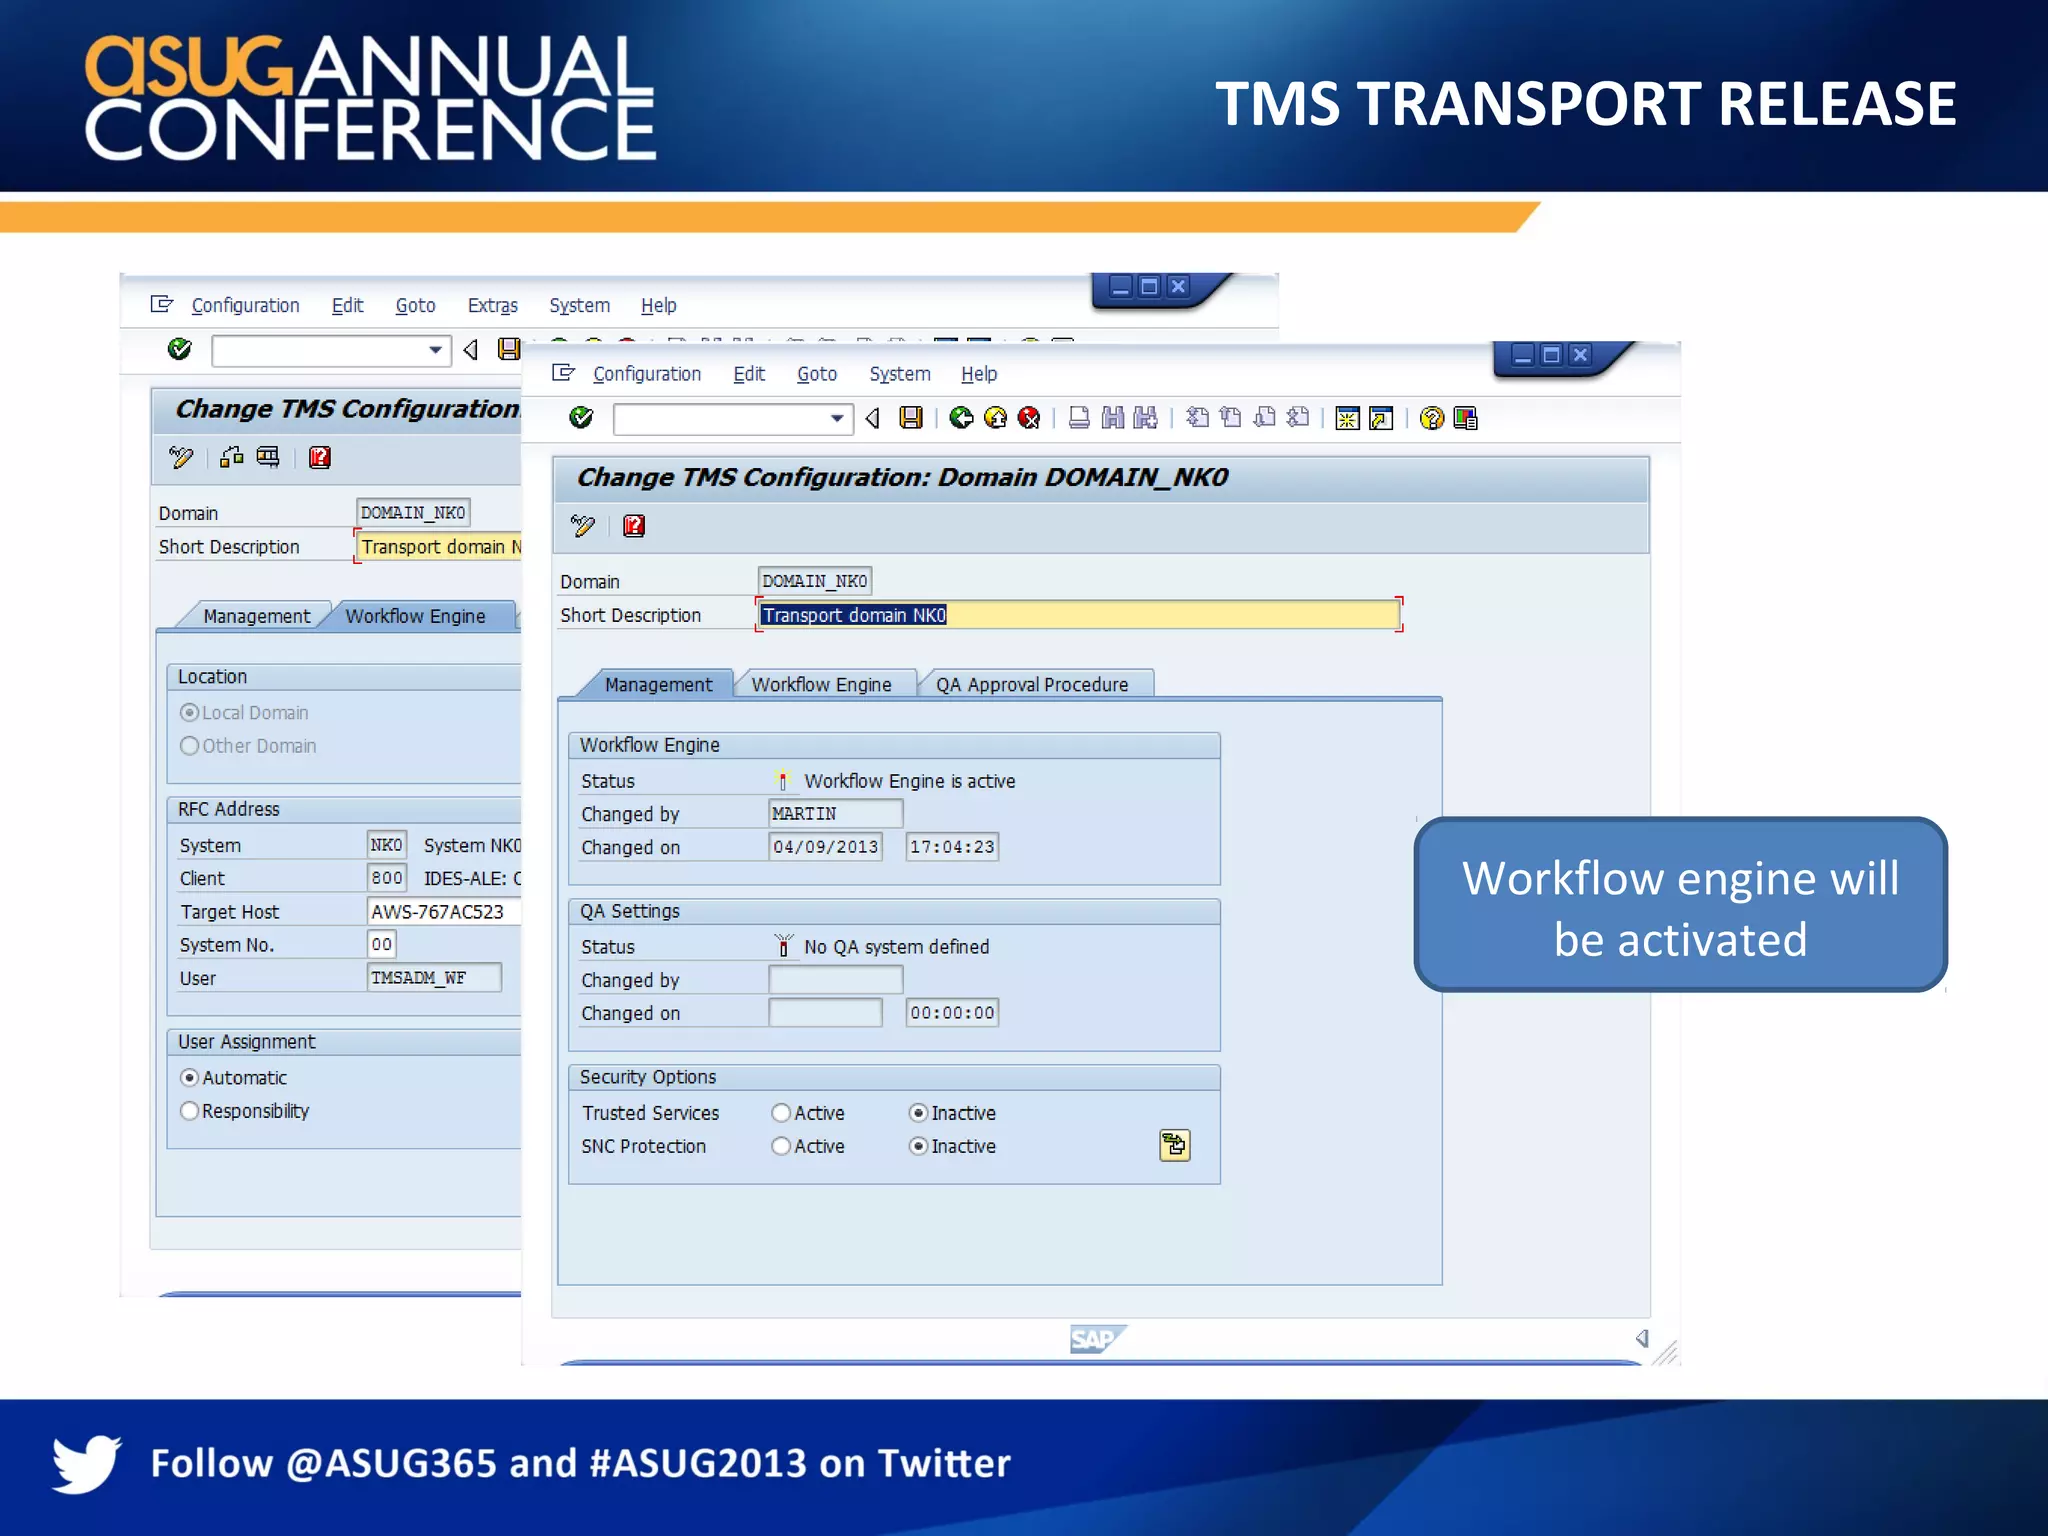Click red help book icon in front window
This screenshot has width=2048, height=1536.
634,526
